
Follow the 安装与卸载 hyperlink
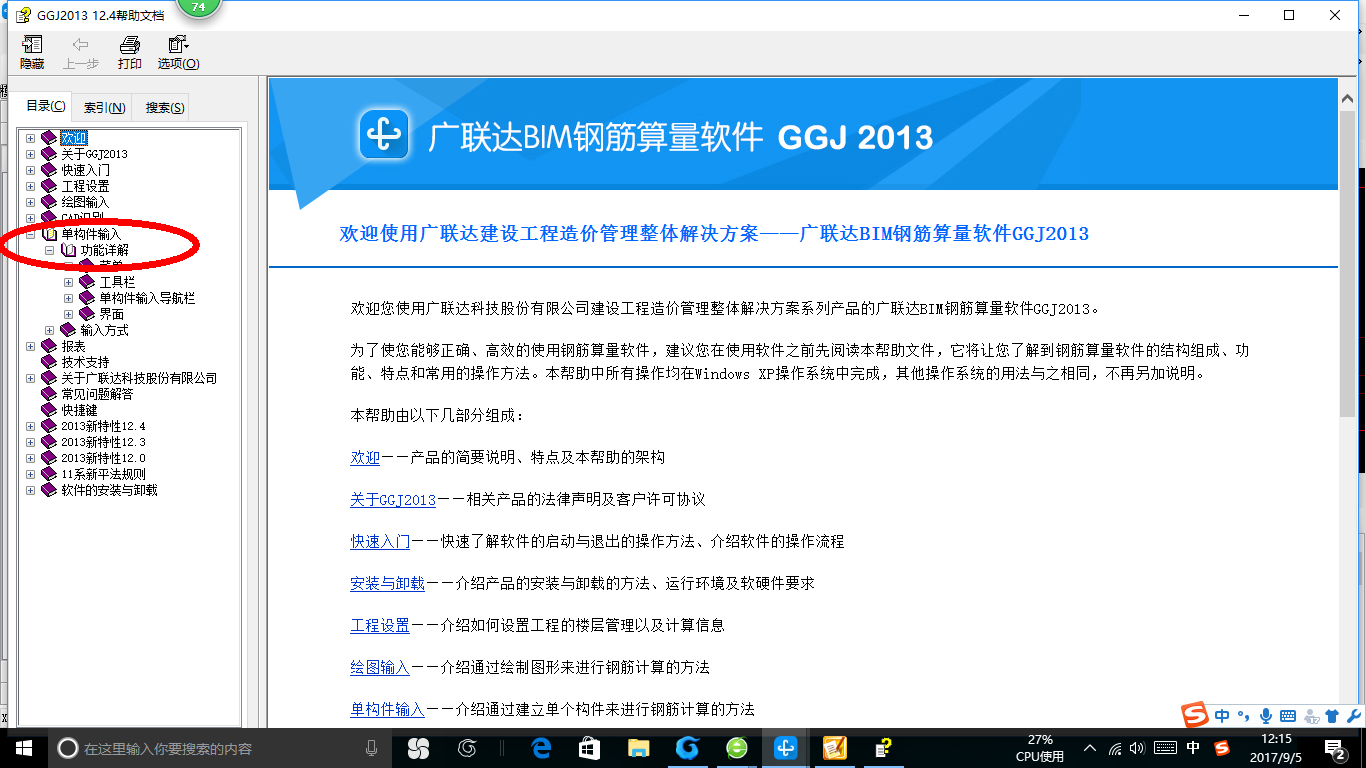(x=387, y=583)
